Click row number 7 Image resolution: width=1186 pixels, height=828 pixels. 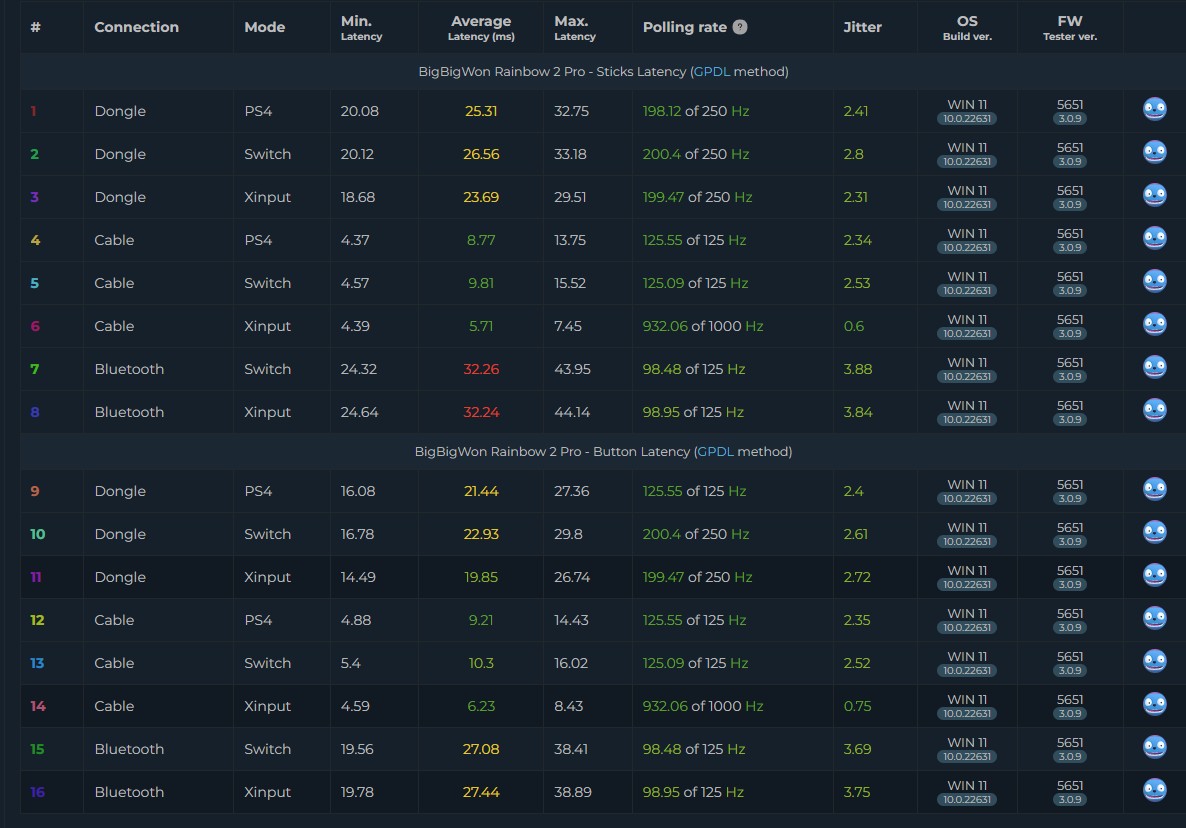35,370
